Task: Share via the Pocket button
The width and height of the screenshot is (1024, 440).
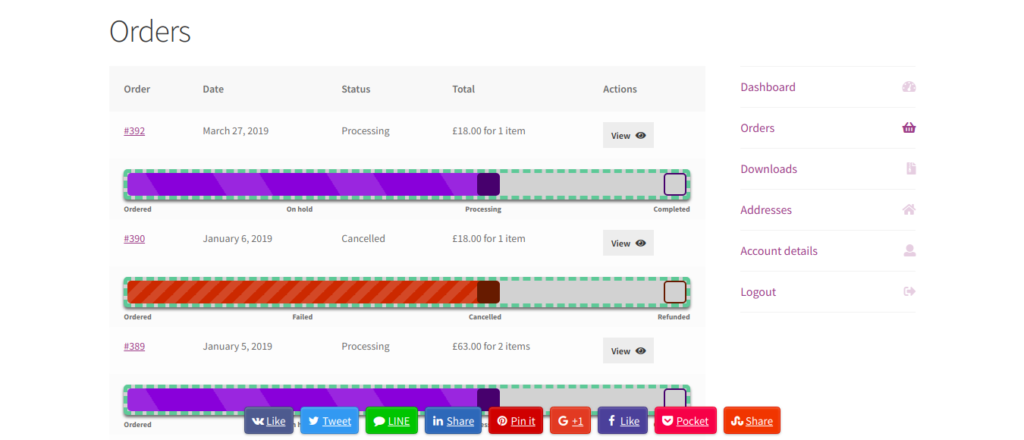Action: pyautogui.click(x=685, y=421)
